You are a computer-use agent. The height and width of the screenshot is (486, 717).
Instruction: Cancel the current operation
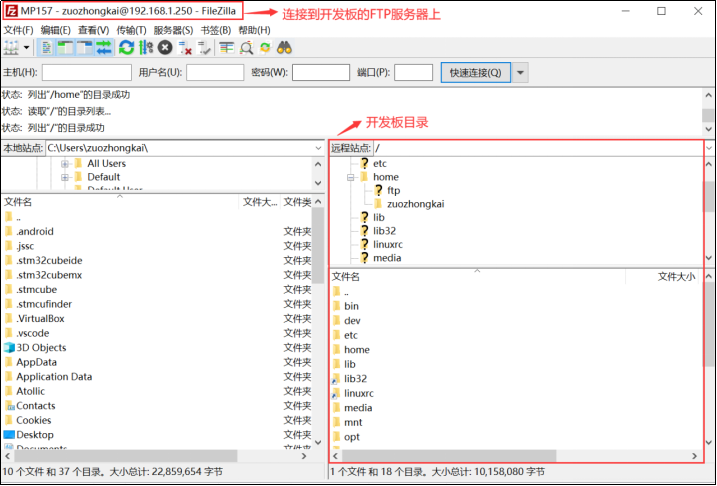pos(165,48)
